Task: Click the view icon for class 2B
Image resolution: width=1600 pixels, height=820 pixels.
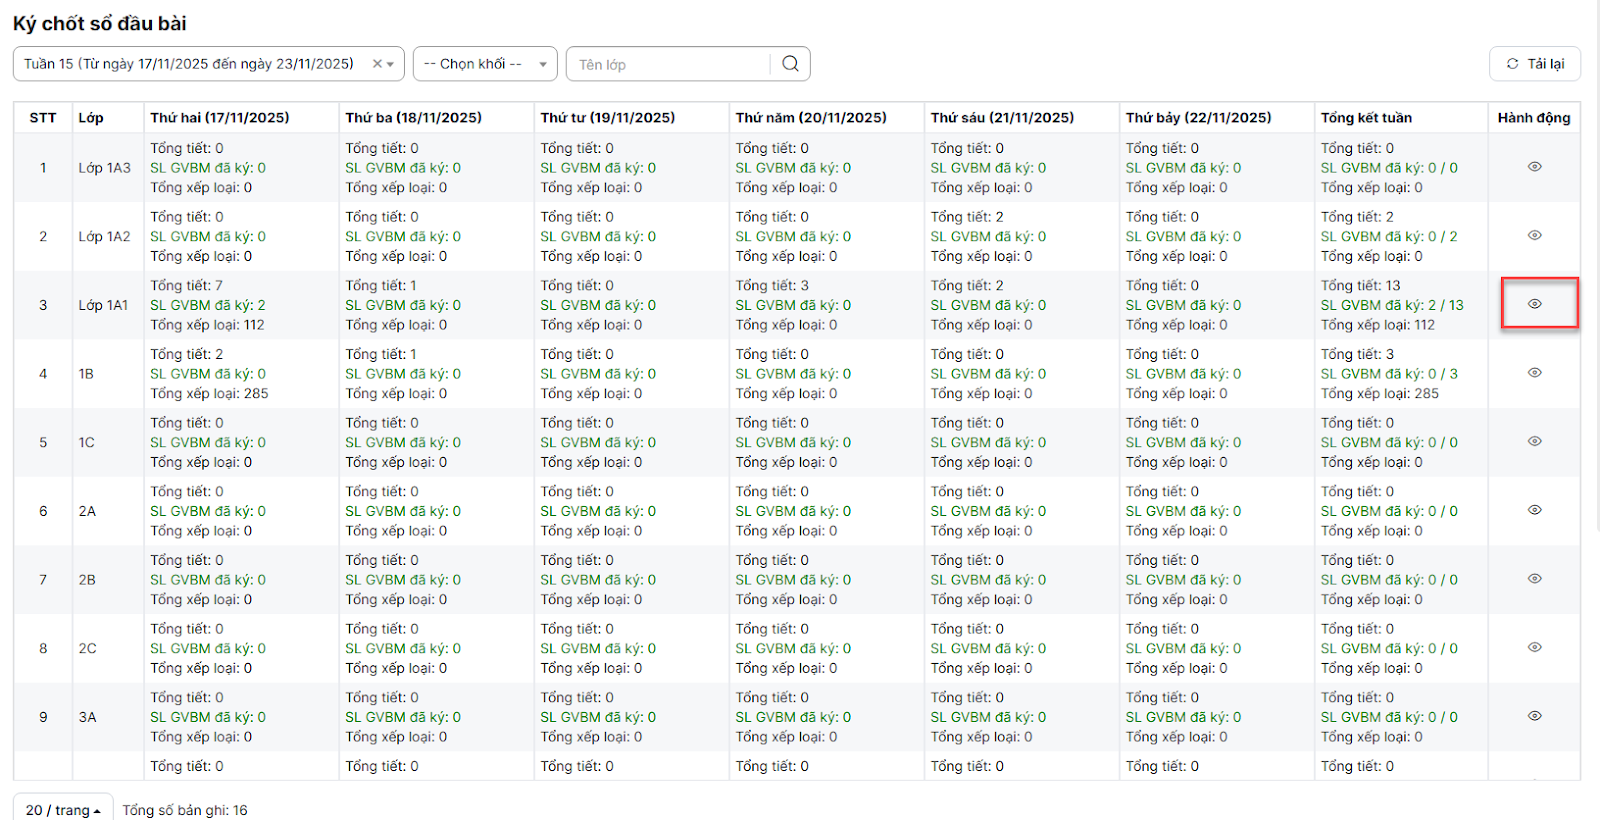Action: point(1534,579)
